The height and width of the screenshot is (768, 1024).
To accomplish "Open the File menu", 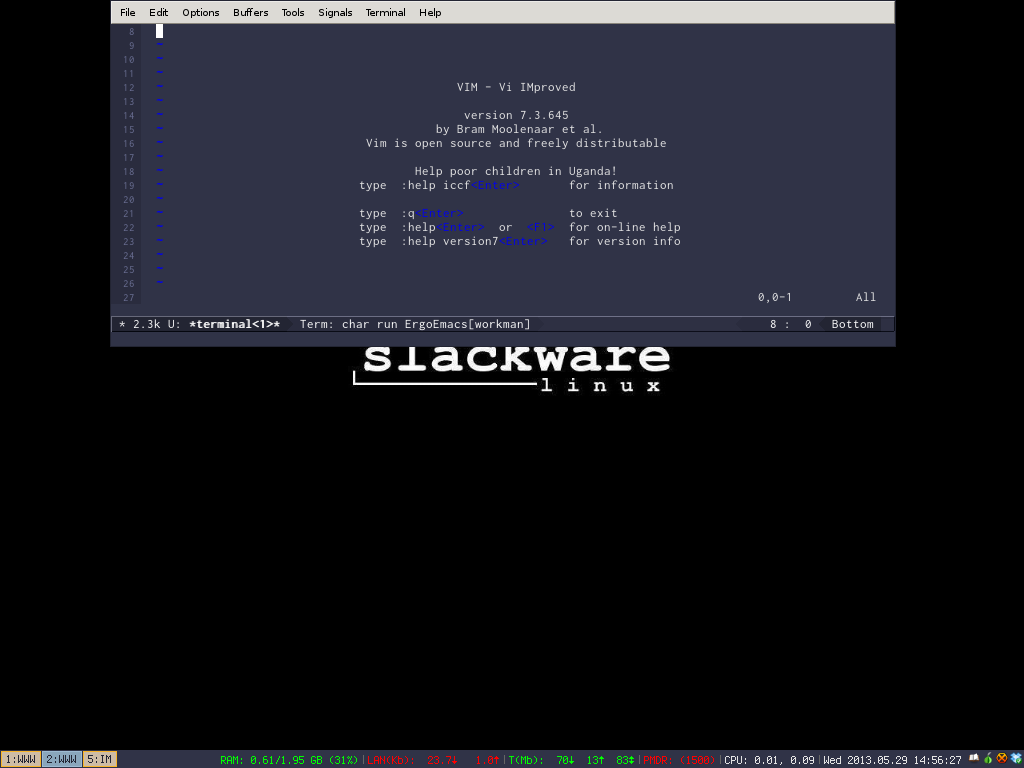I will [127, 12].
